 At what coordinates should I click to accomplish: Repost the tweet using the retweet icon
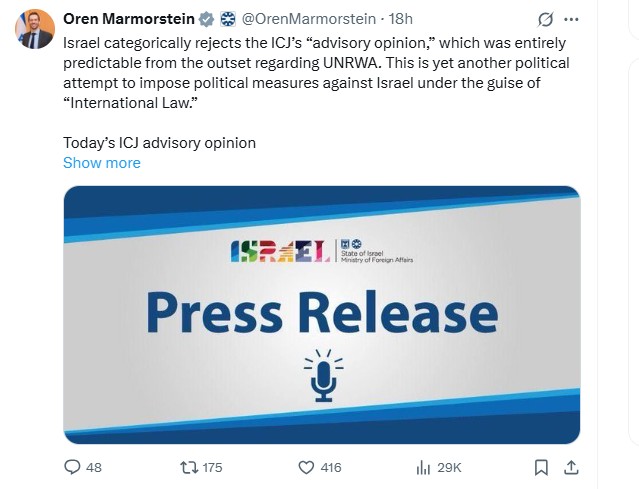coord(186,467)
